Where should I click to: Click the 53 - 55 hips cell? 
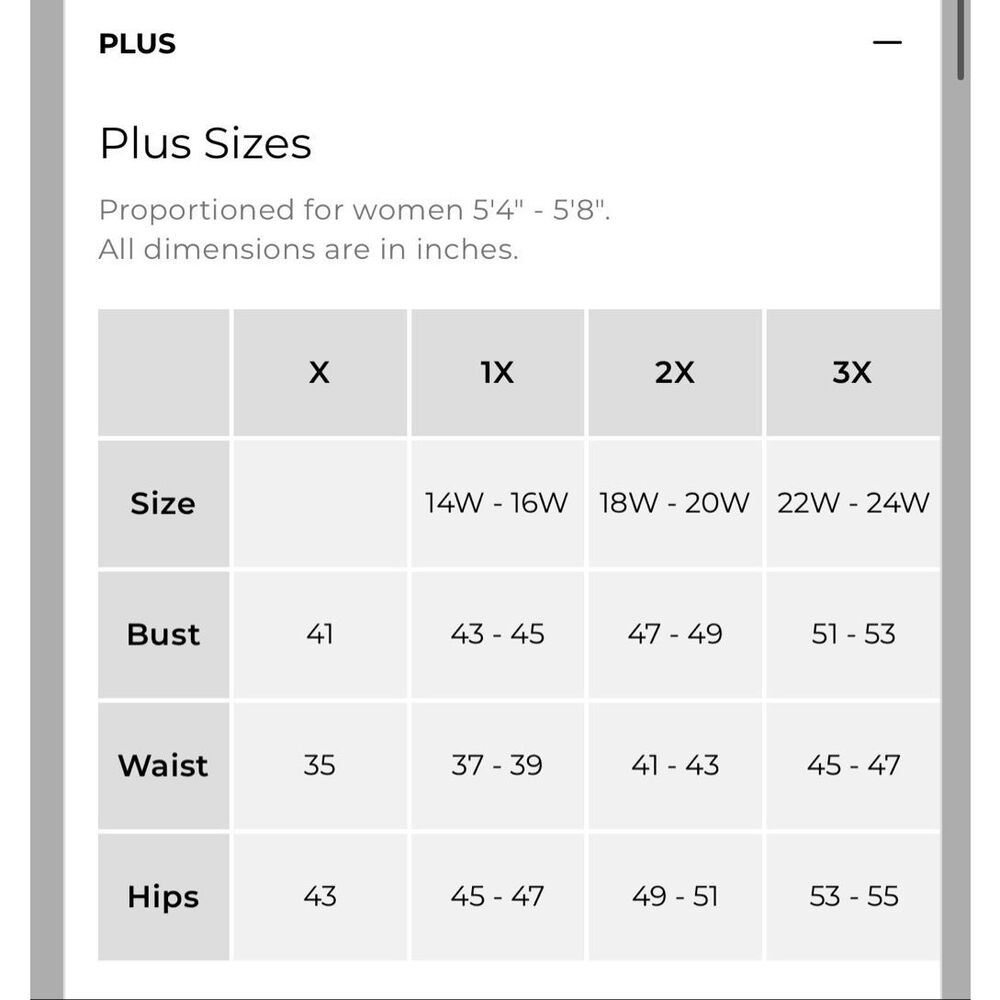pyautogui.click(x=853, y=897)
